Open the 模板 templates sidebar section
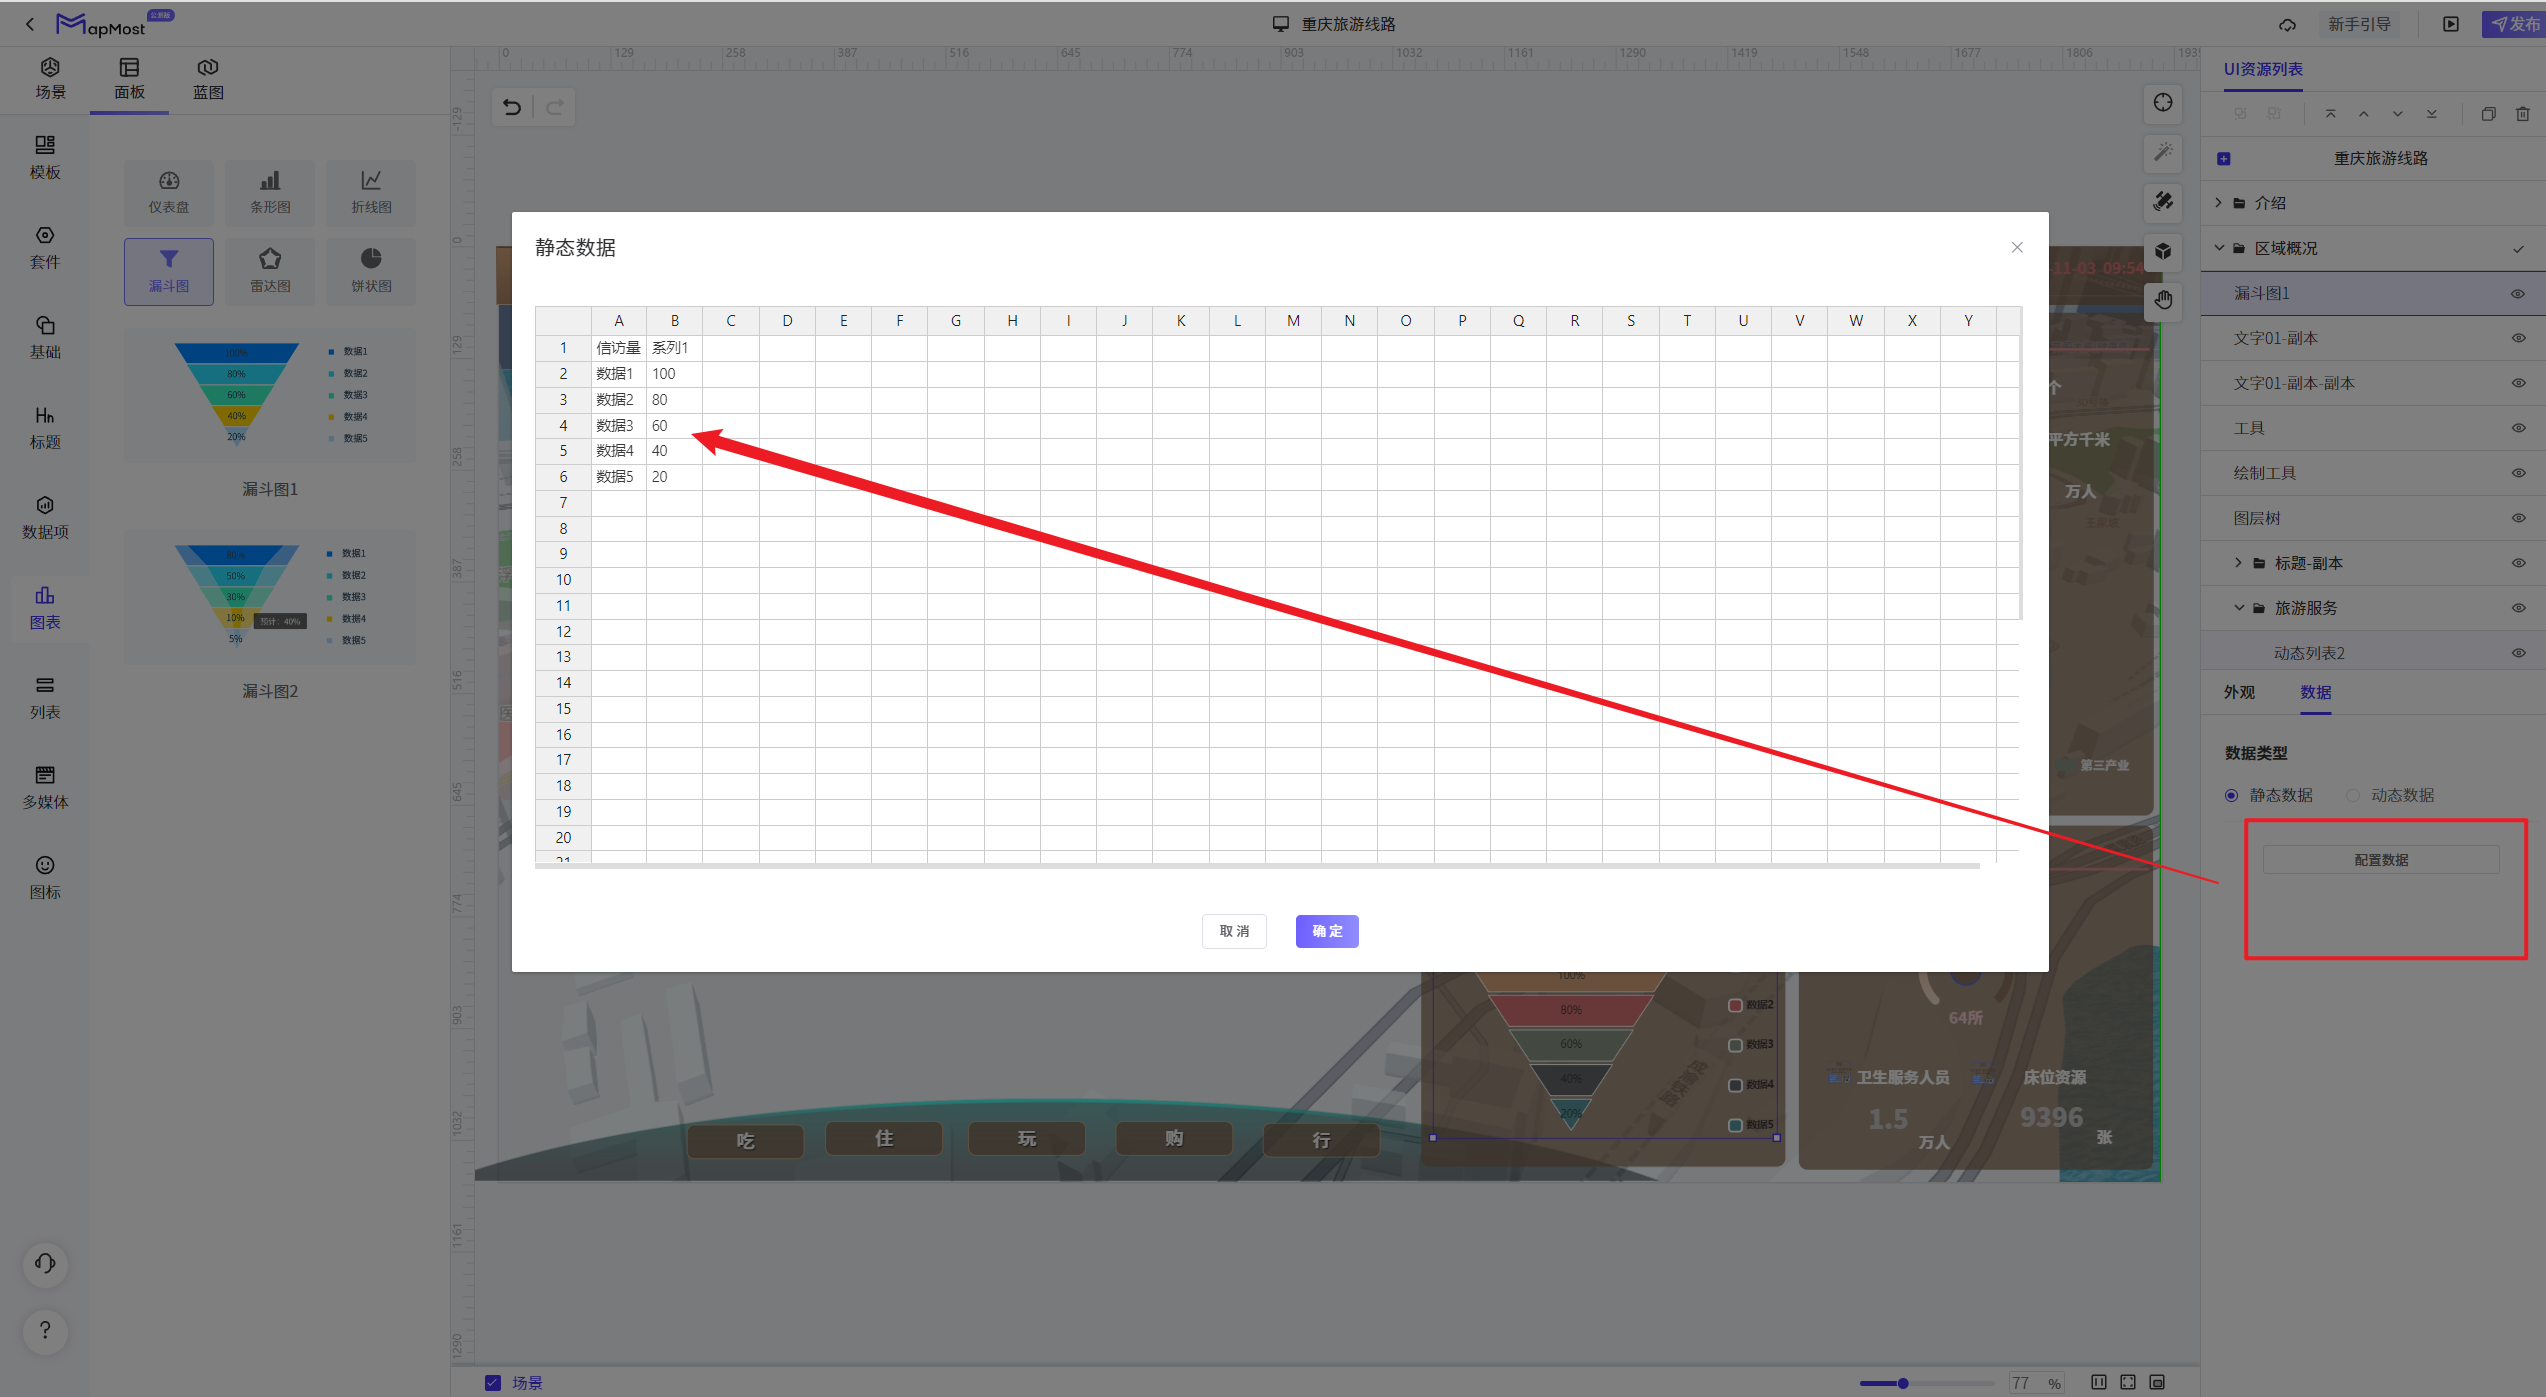Image resolution: width=2546 pixels, height=1397 pixels. point(45,158)
